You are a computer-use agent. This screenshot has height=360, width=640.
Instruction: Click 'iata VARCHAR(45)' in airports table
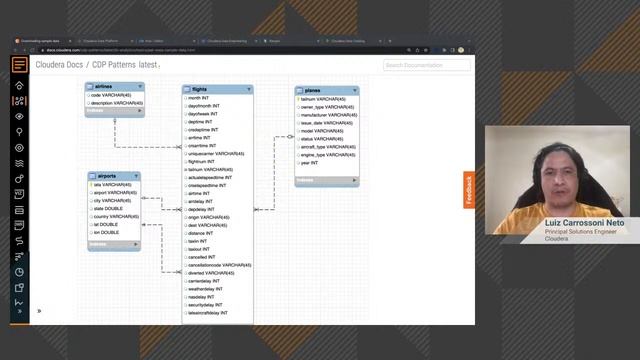113,185
